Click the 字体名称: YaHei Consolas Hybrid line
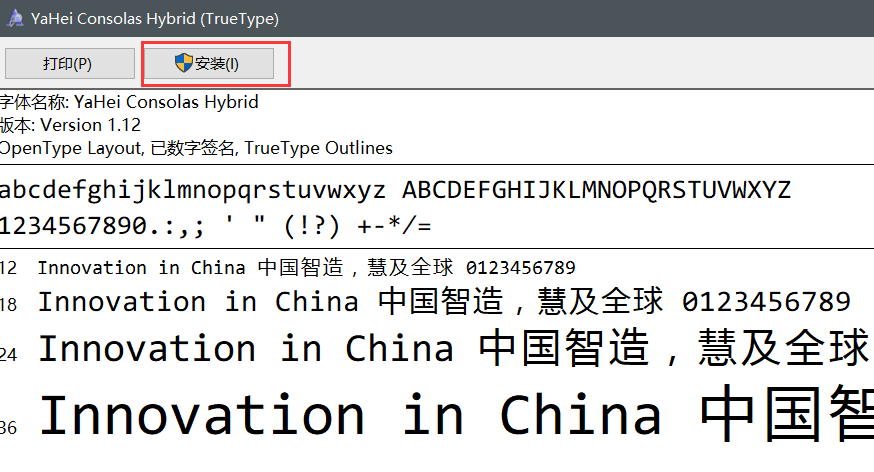874x472 pixels. click(129, 102)
